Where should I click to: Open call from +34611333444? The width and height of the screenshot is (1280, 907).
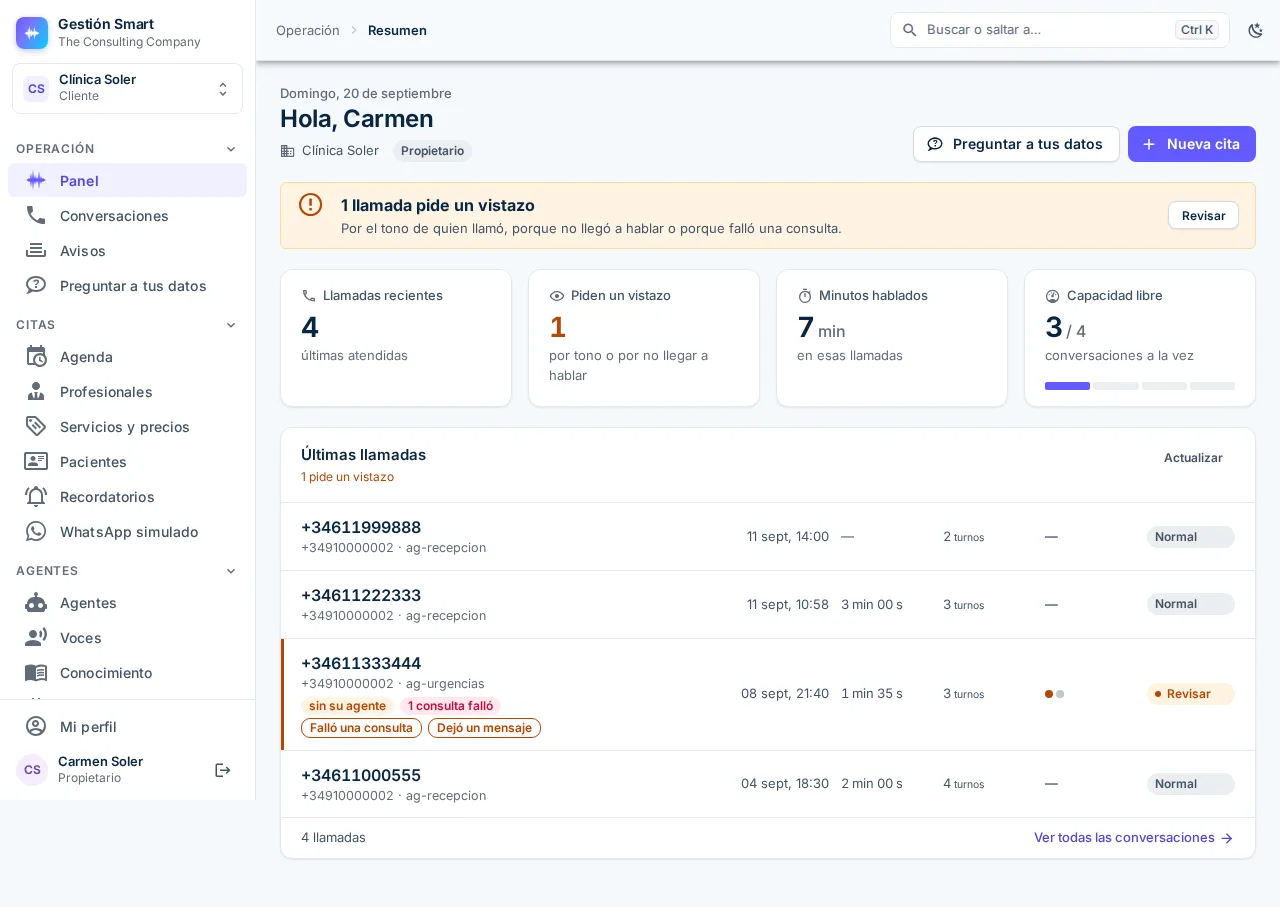pyautogui.click(x=768, y=694)
